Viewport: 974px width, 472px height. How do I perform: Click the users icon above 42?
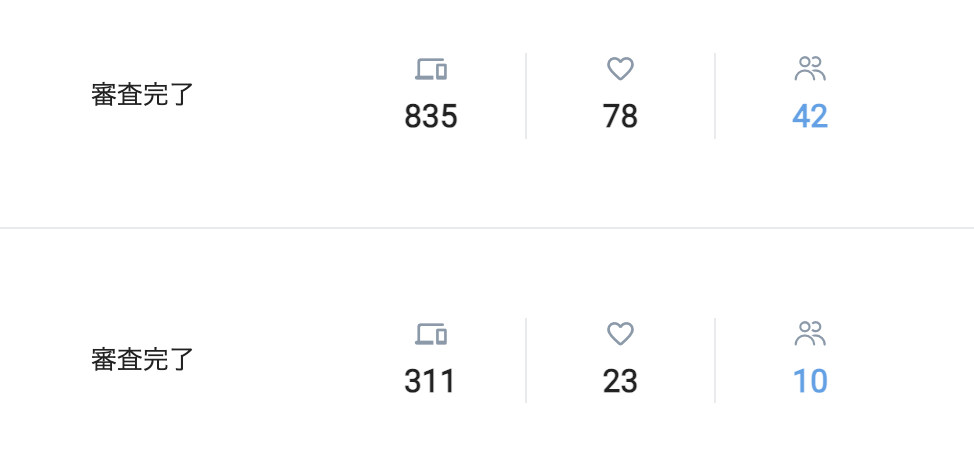point(810,69)
